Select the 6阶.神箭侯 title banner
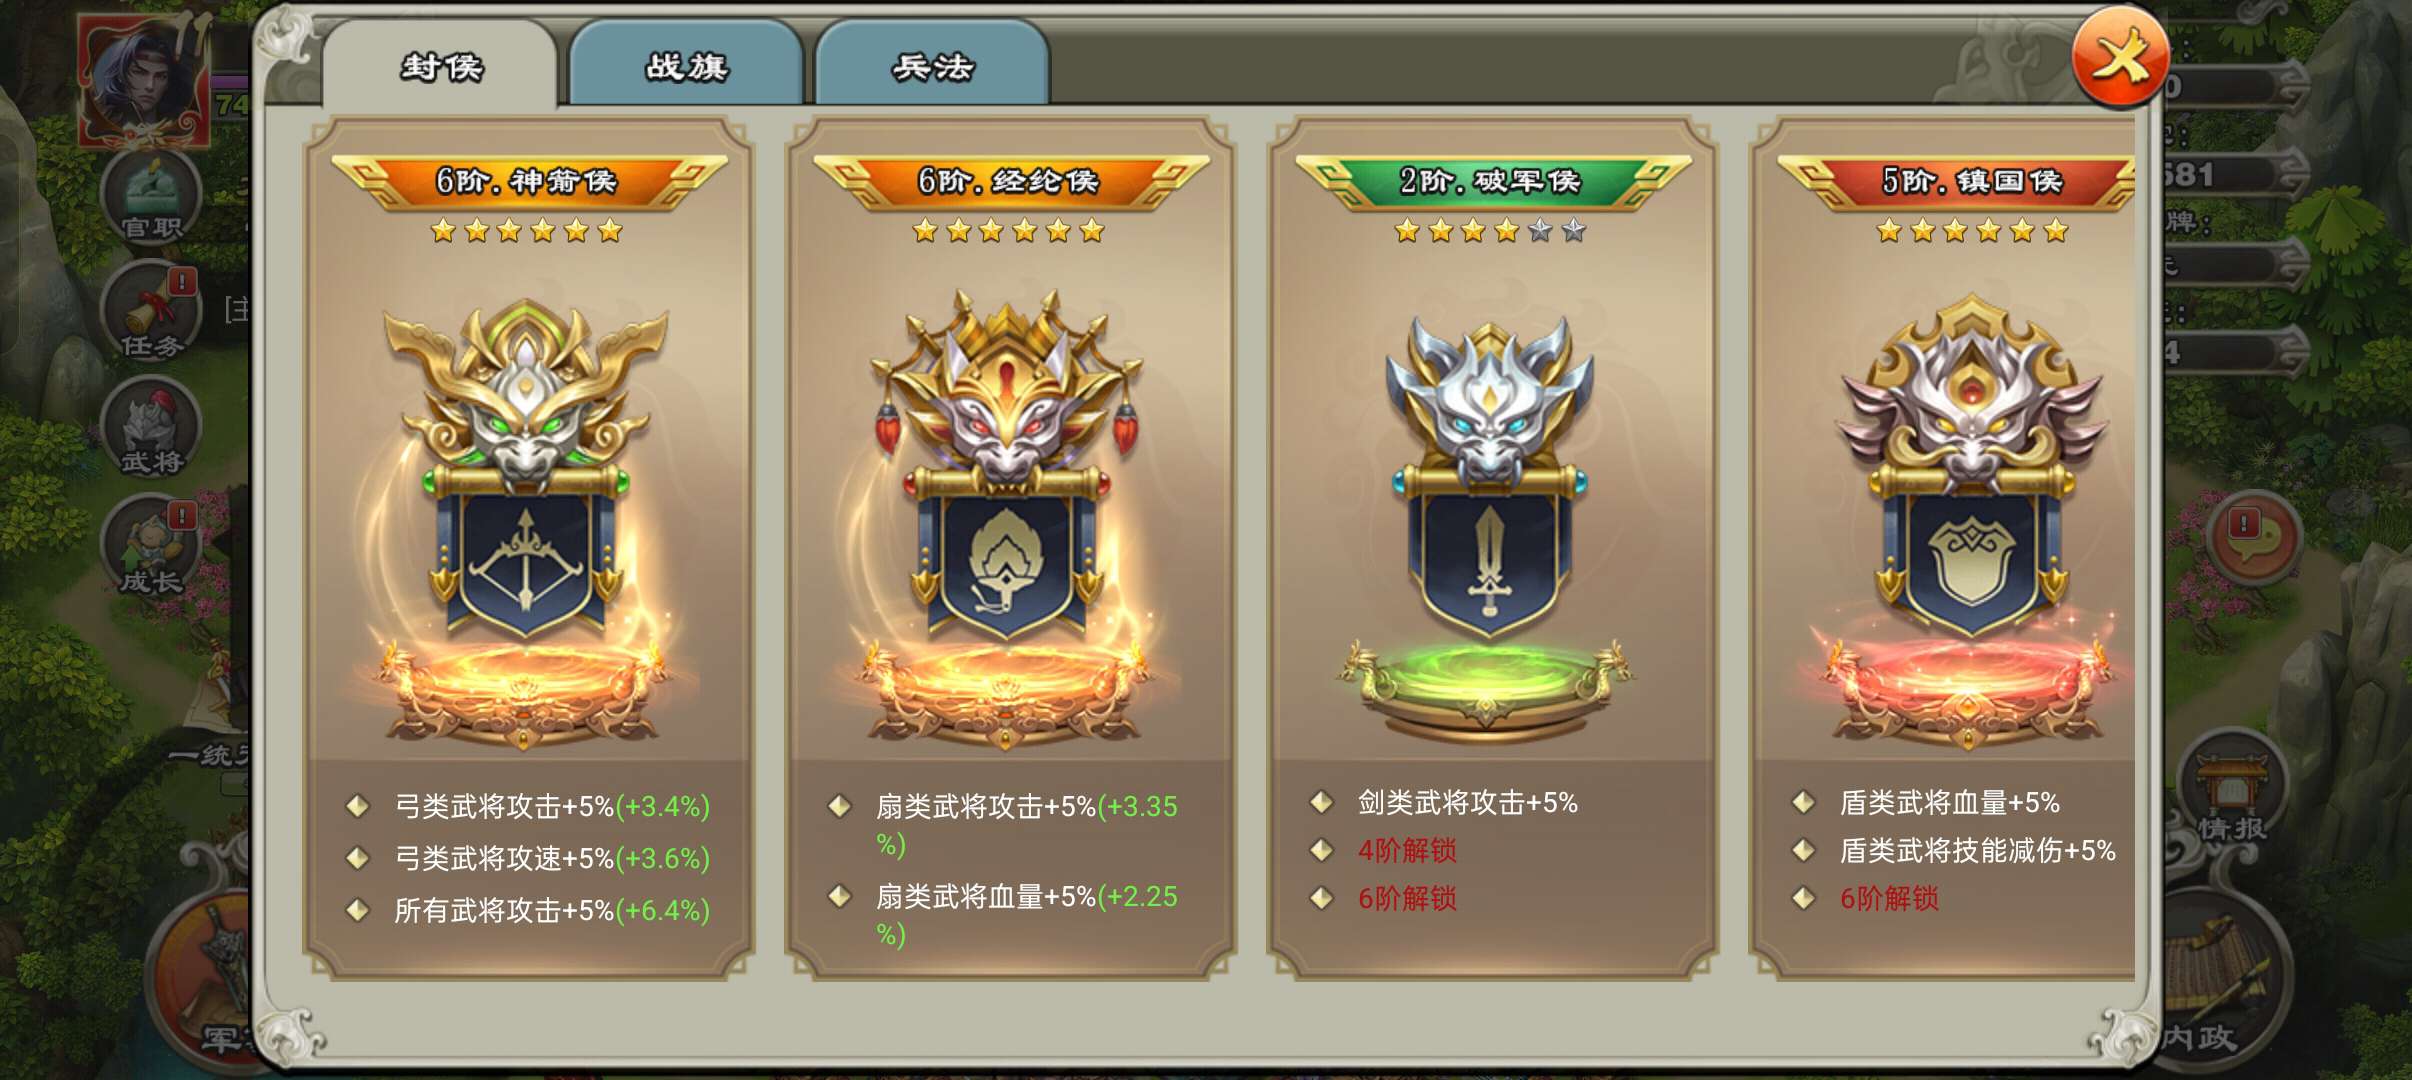 pyautogui.click(x=527, y=181)
